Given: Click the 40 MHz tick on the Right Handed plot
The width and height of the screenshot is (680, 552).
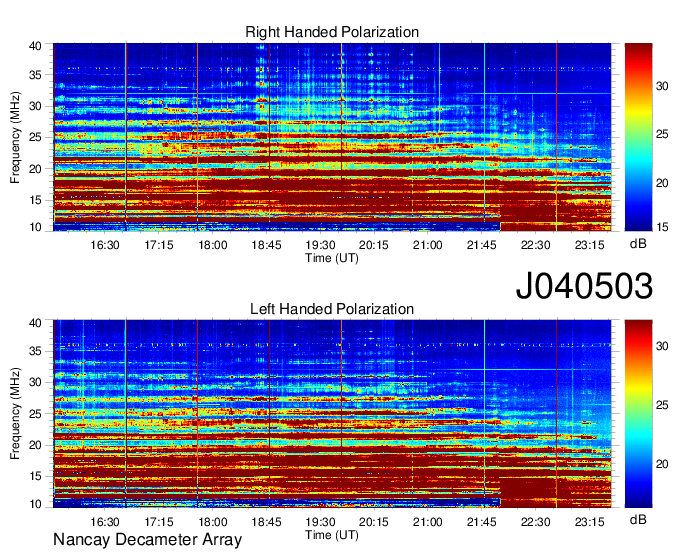Looking at the screenshot, I should 35,46.
